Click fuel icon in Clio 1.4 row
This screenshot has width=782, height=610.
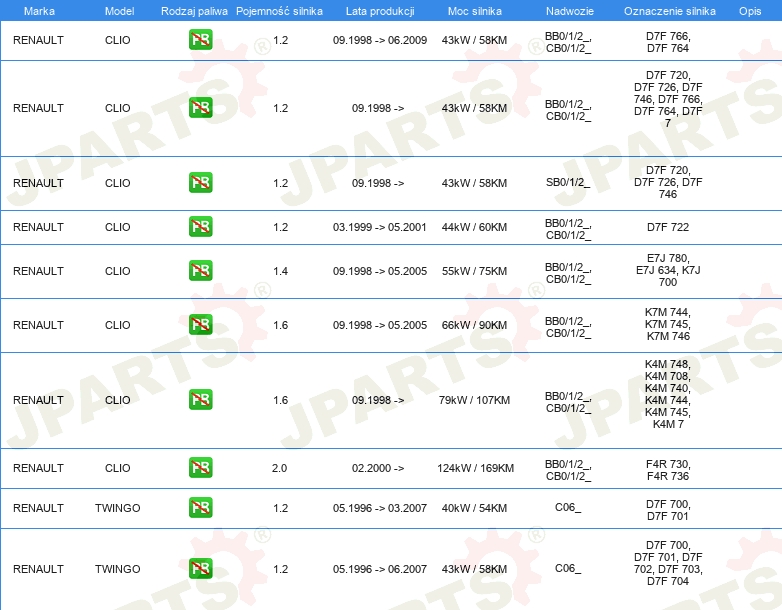[x=200, y=270]
